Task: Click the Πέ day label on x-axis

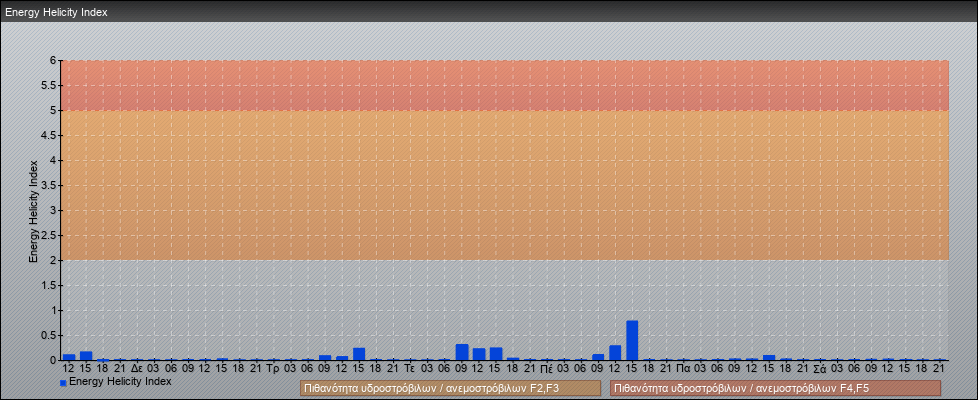Action: pos(546,369)
